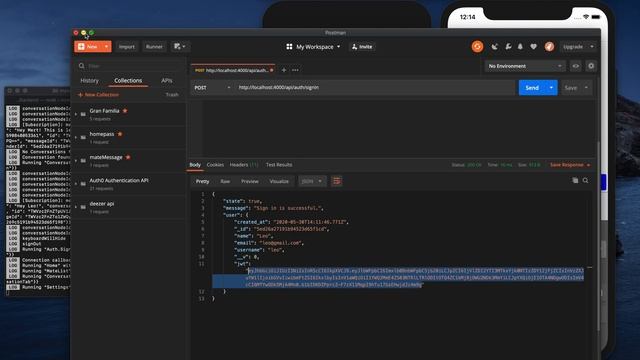Switch to the History tab

89,80
